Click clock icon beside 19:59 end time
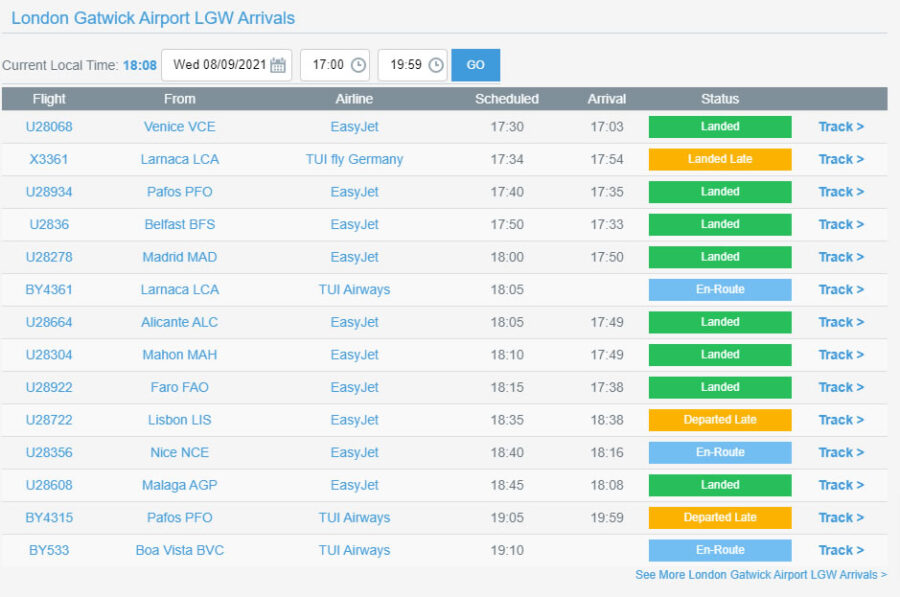 [x=436, y=65]
